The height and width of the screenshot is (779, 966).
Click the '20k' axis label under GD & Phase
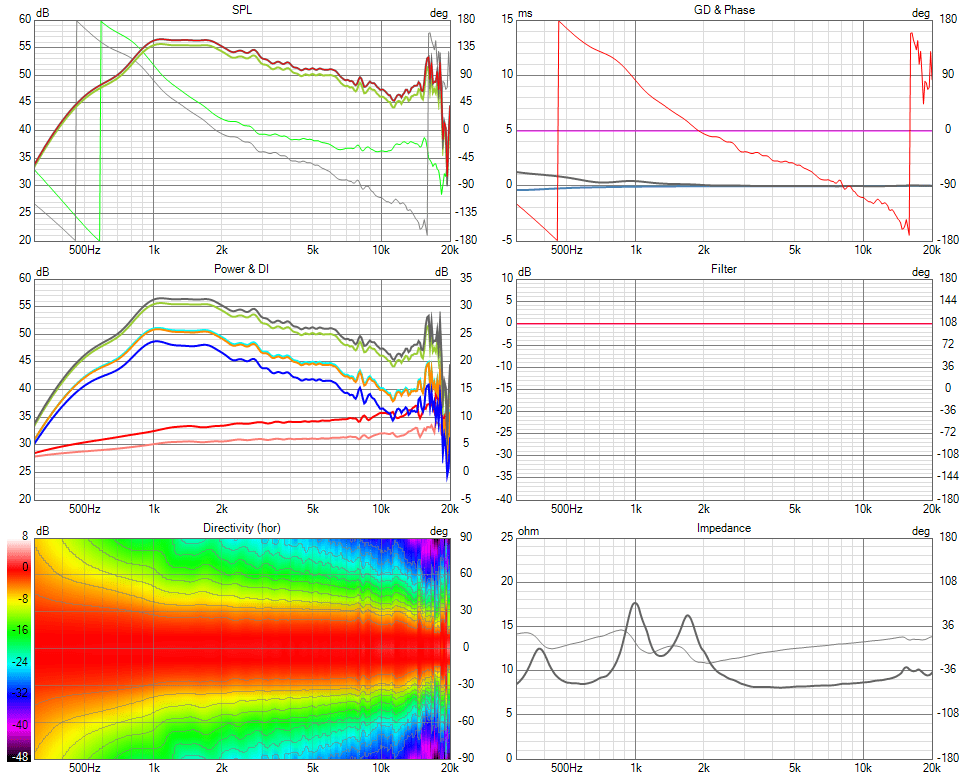(x=932, y=250)
